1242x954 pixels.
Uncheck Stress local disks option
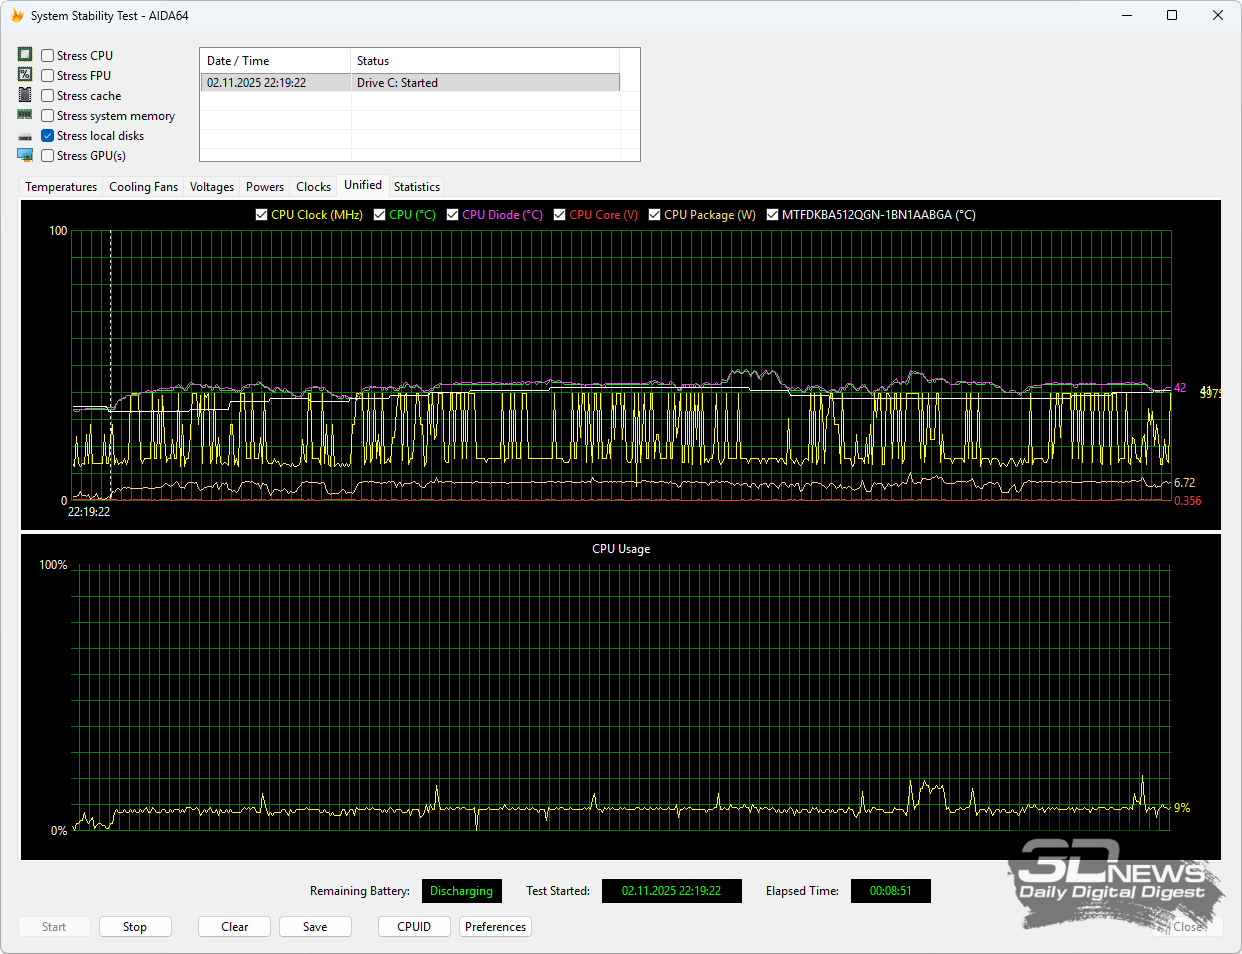[x=48, y=136]
